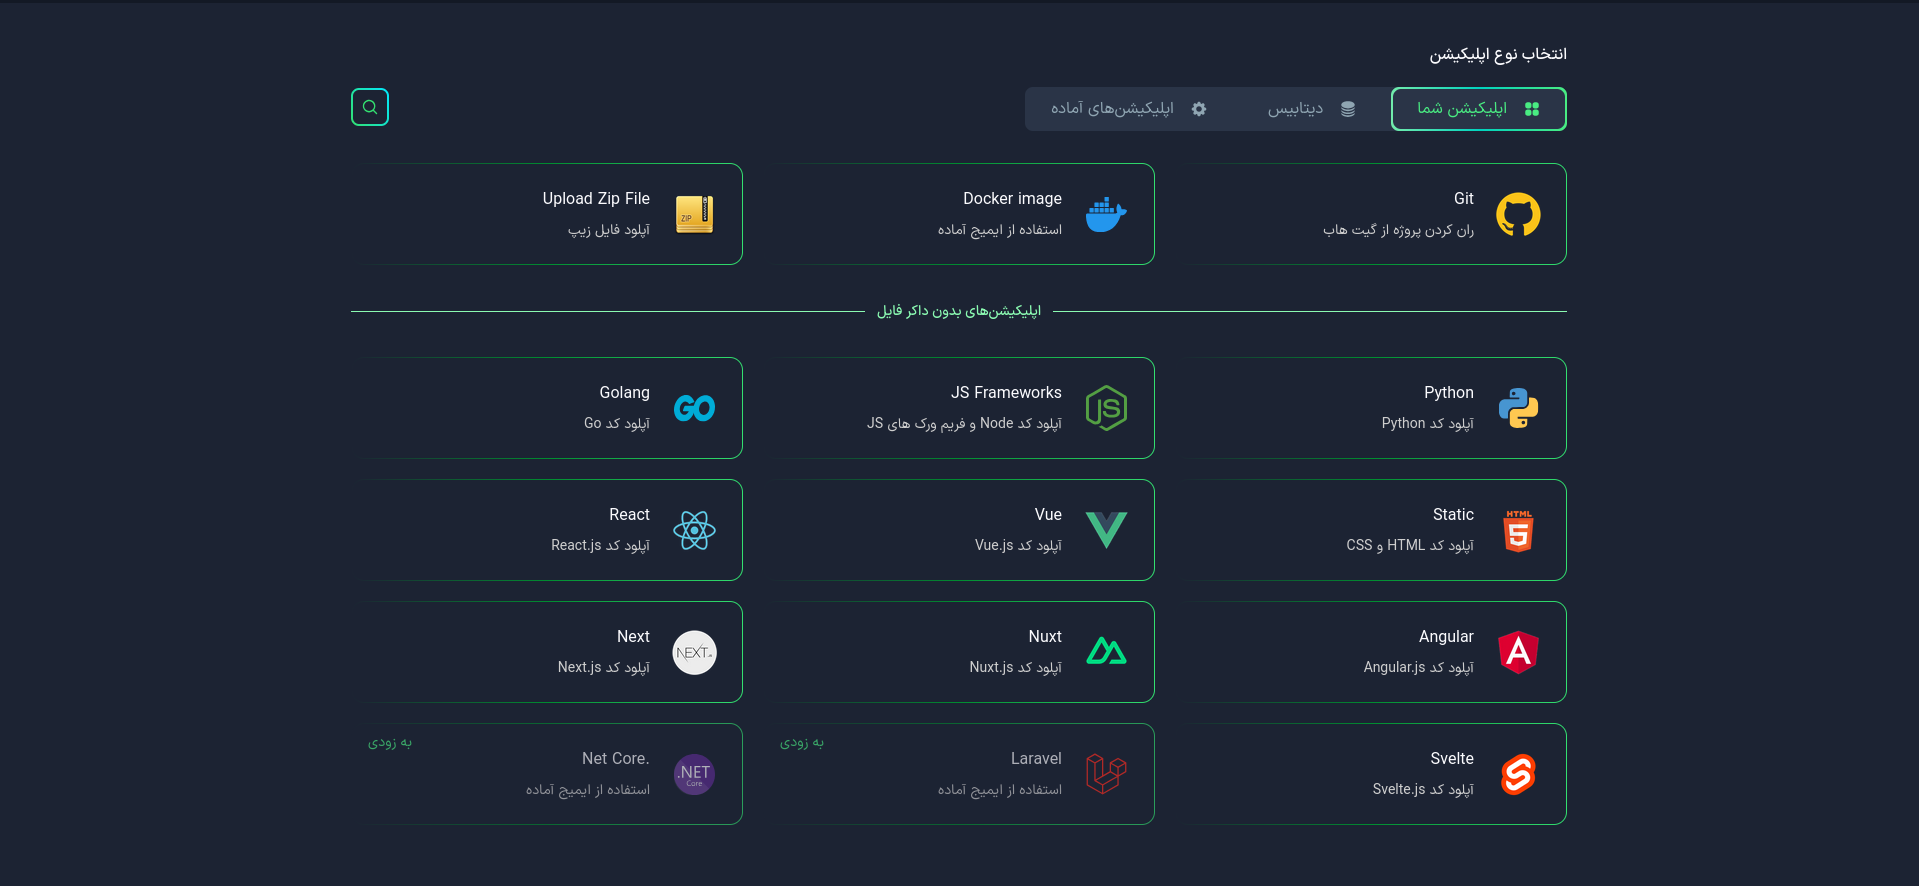
Task: Click 'آپلود فایل زیپ' description
Action: (609, 230)
